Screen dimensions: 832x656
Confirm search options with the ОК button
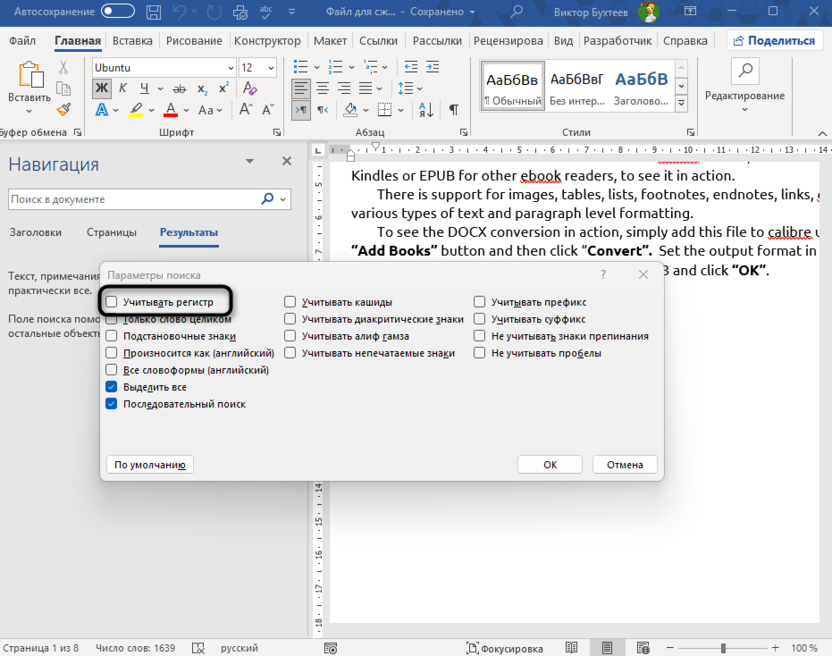pos(550,464)
